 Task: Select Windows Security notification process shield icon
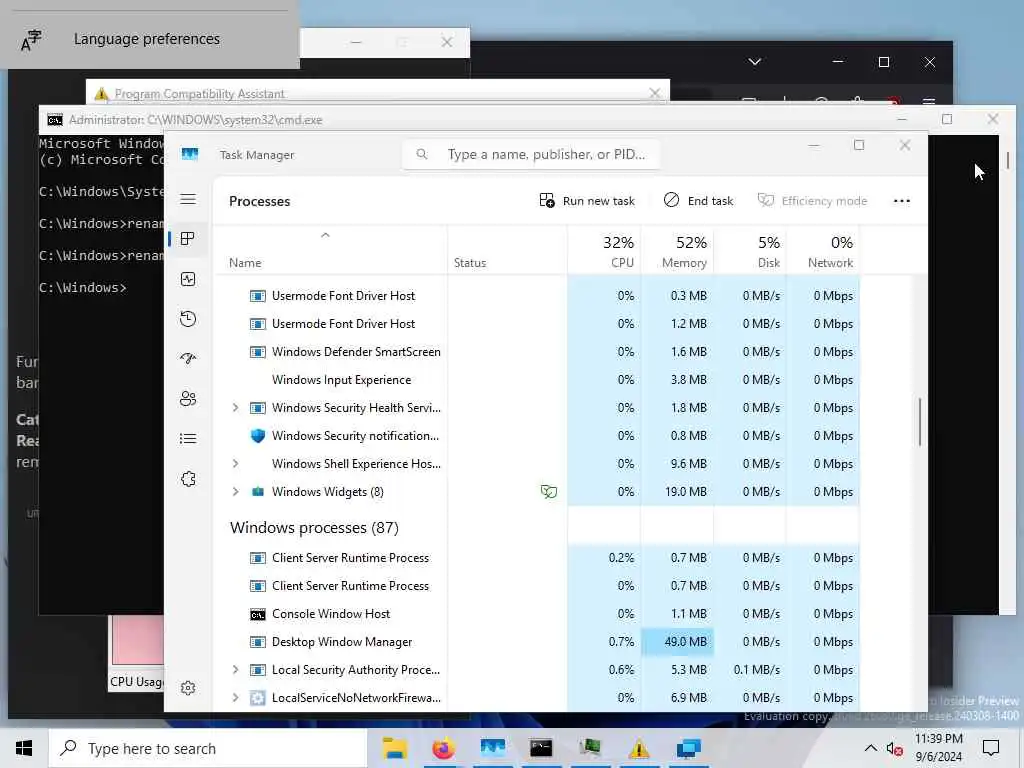pos(258,436)
